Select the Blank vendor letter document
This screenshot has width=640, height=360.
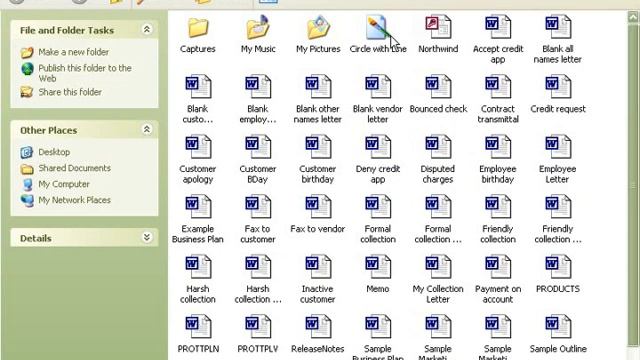(x=378, y=87)
